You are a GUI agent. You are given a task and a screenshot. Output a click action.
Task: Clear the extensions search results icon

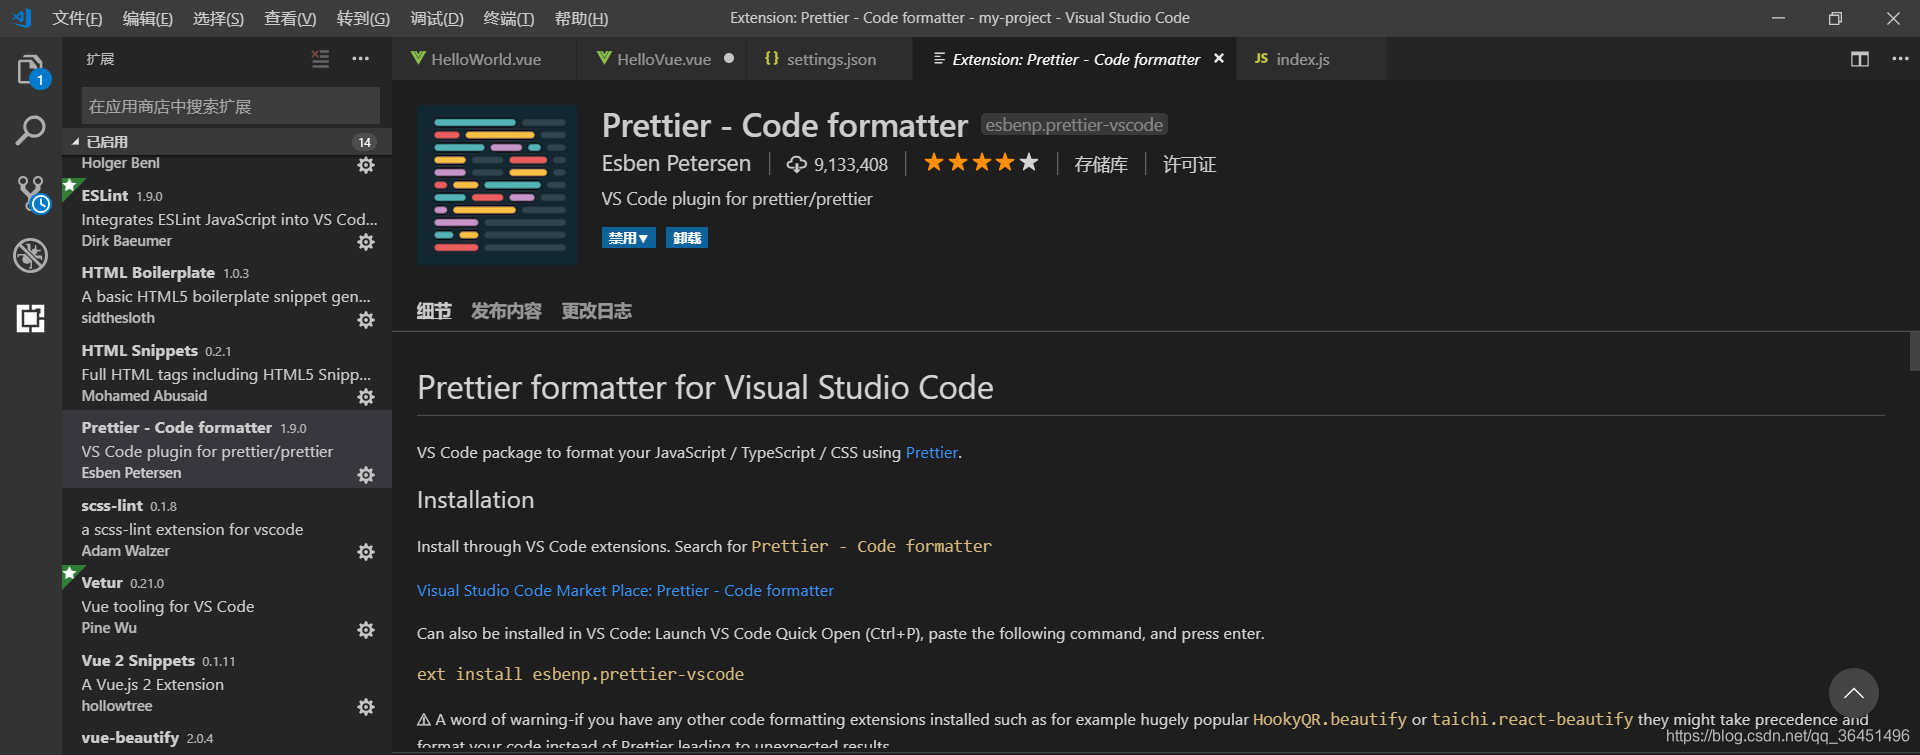click(320, 59)
